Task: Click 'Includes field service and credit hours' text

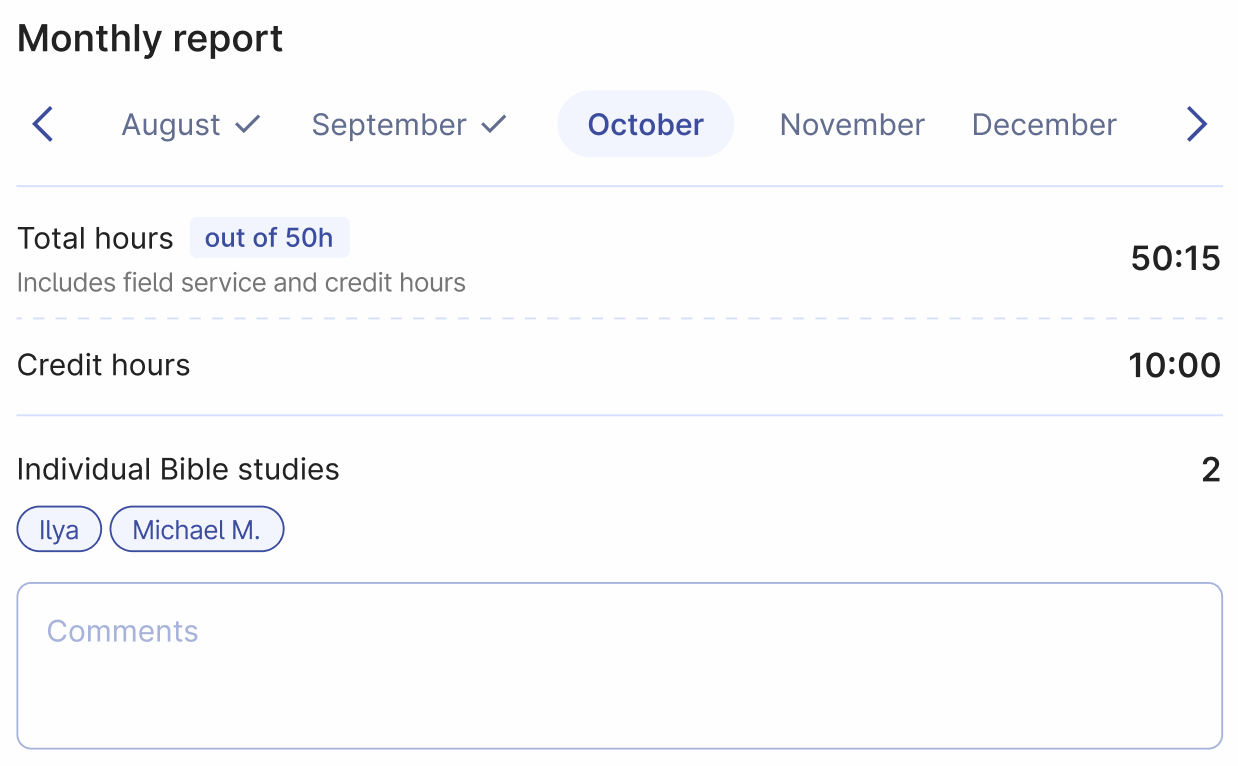Action: [241, 283]
